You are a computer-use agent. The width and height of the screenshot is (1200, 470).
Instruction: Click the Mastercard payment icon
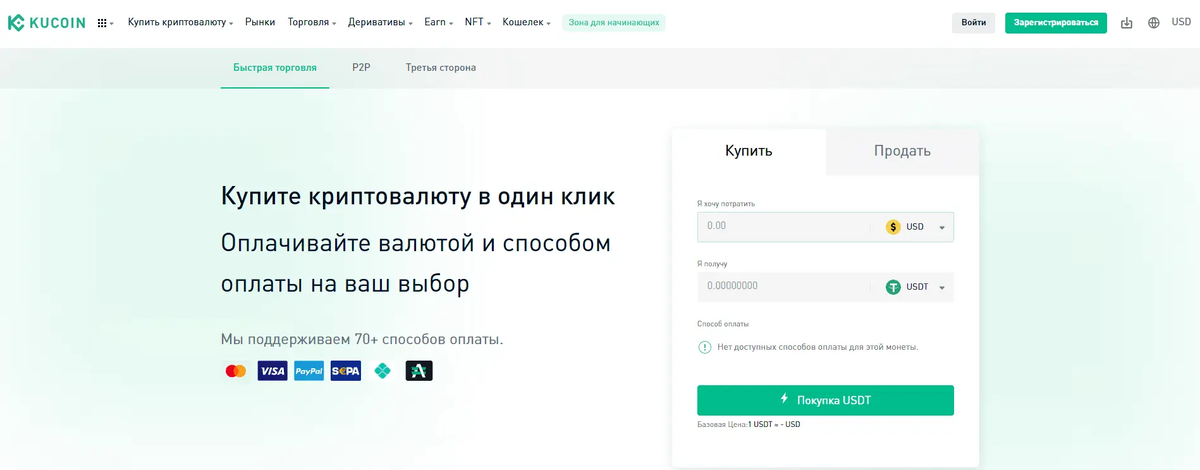click(236, 371)
